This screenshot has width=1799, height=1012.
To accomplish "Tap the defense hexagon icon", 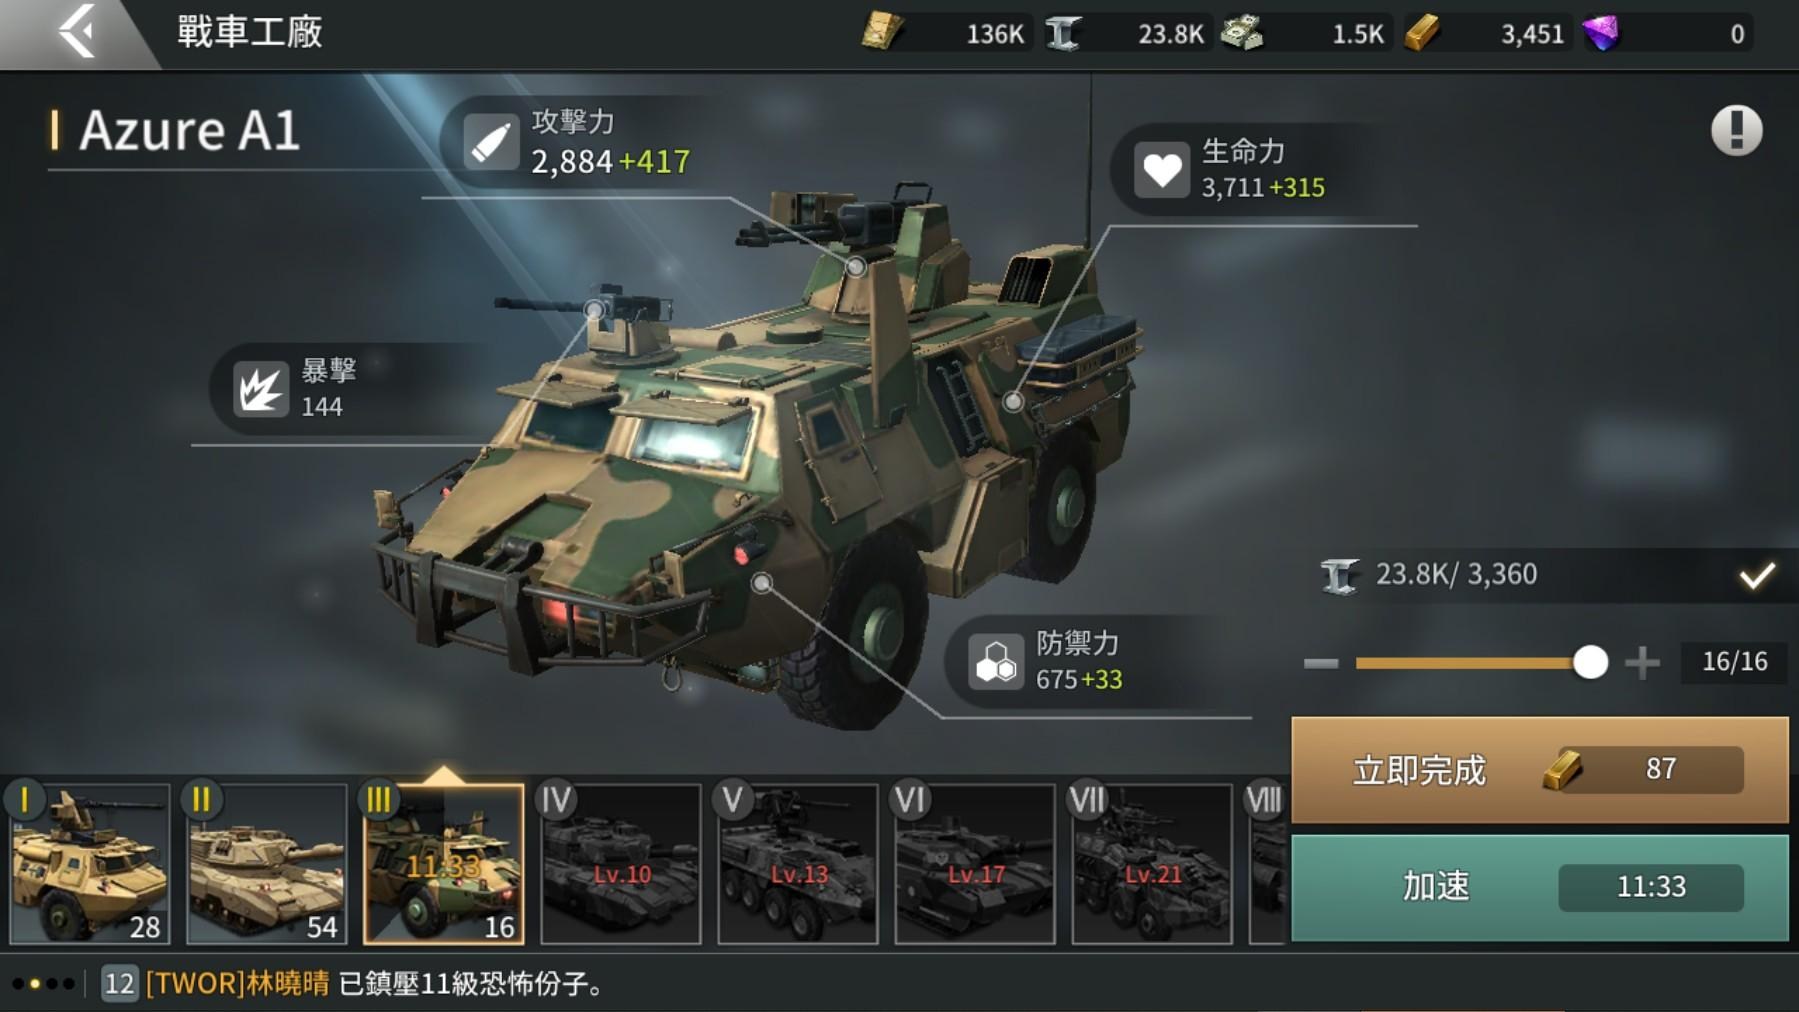I will point(996,661).
